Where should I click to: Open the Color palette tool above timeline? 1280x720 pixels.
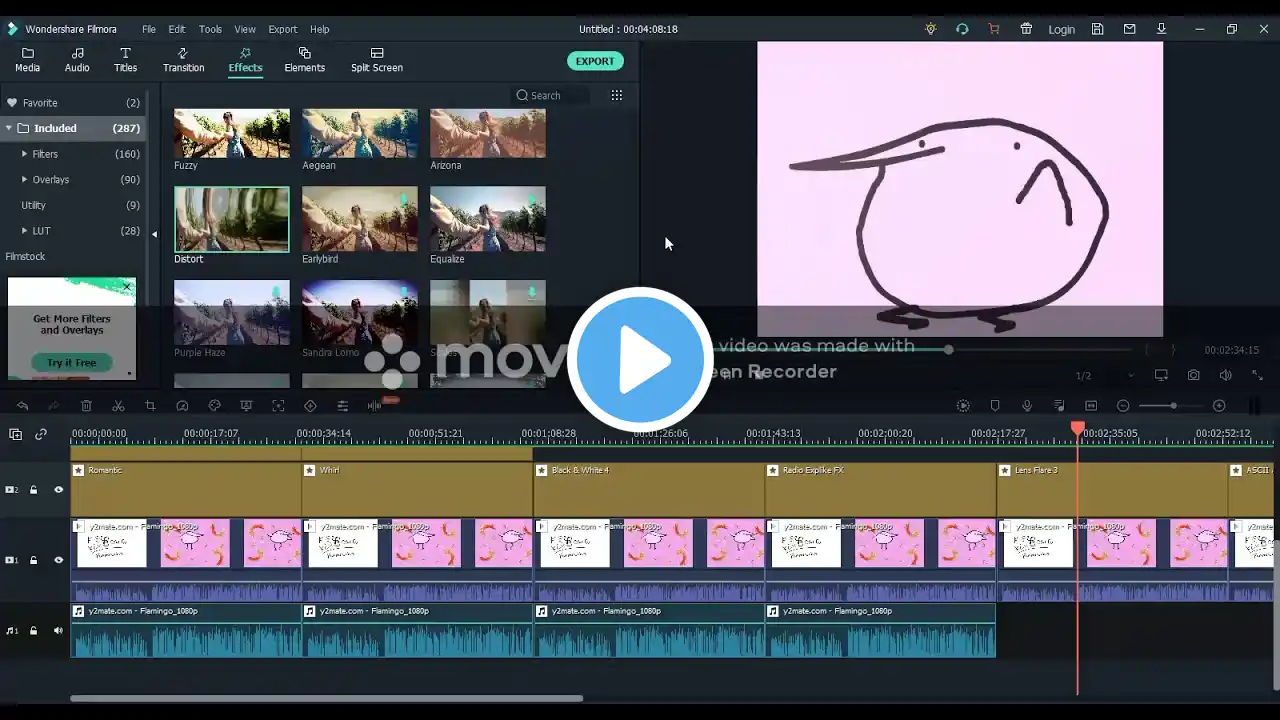[x=214, y=406]
